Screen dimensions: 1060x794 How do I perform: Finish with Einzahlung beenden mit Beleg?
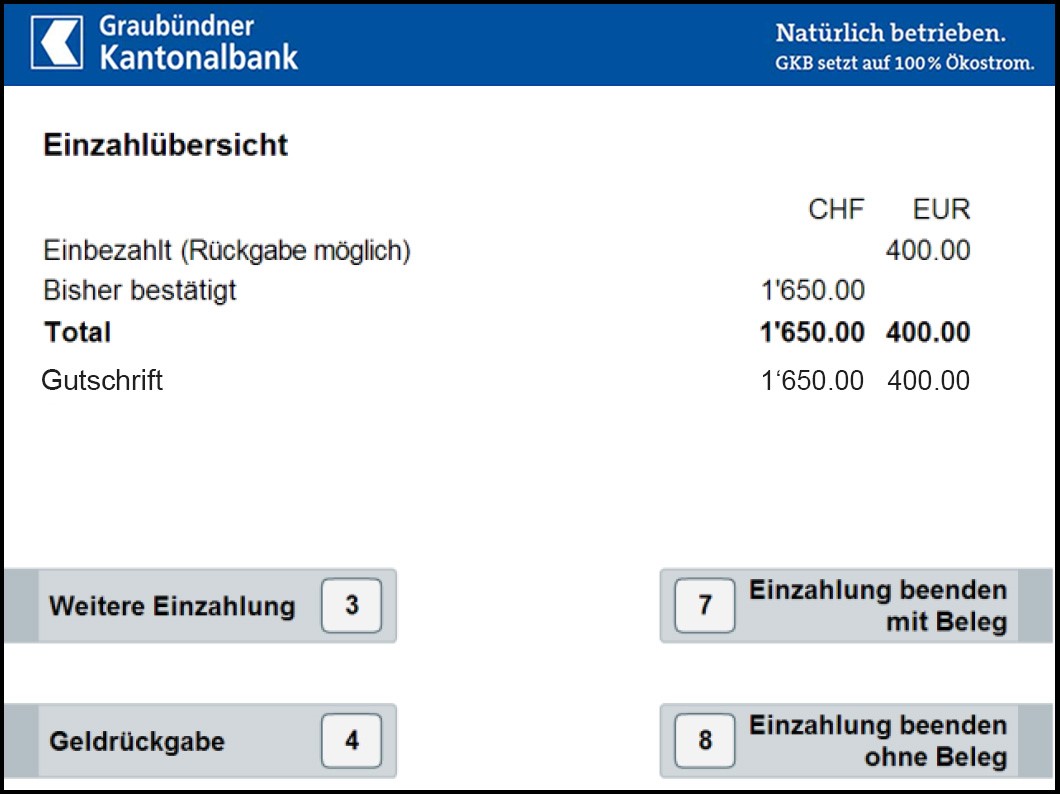[x=856, y=605]
